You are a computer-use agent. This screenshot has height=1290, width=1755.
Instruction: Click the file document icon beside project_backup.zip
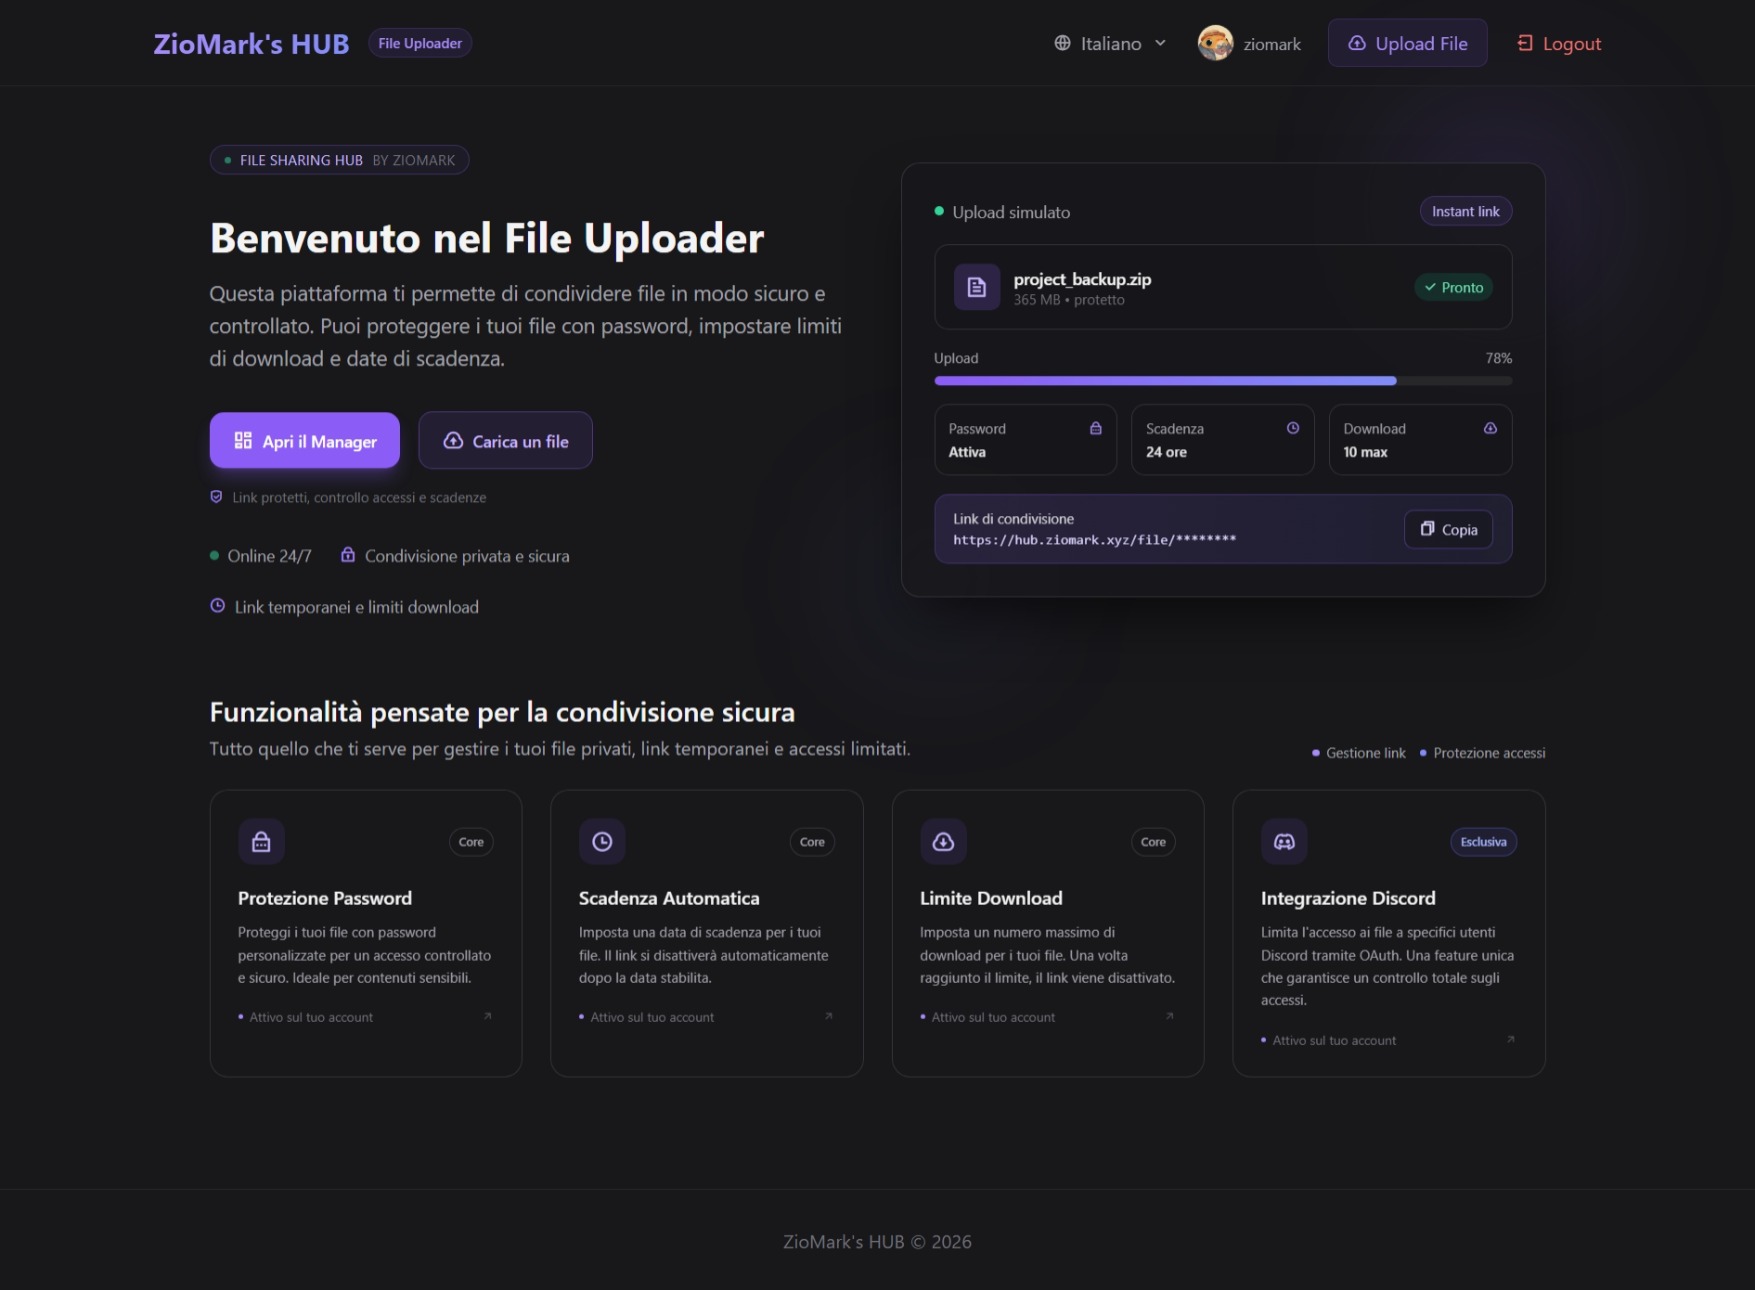click(x=977, y=287)
